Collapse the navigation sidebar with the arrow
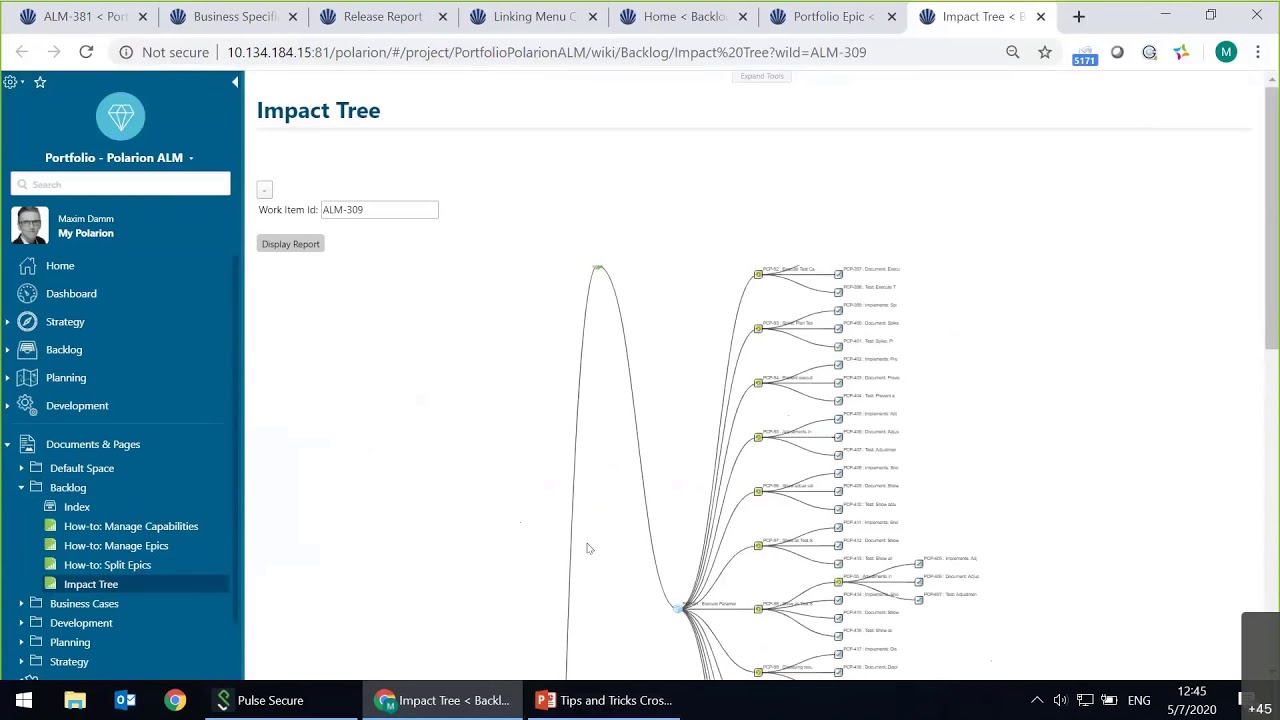This screenshot has height=720, width=1280. (235, 82)
